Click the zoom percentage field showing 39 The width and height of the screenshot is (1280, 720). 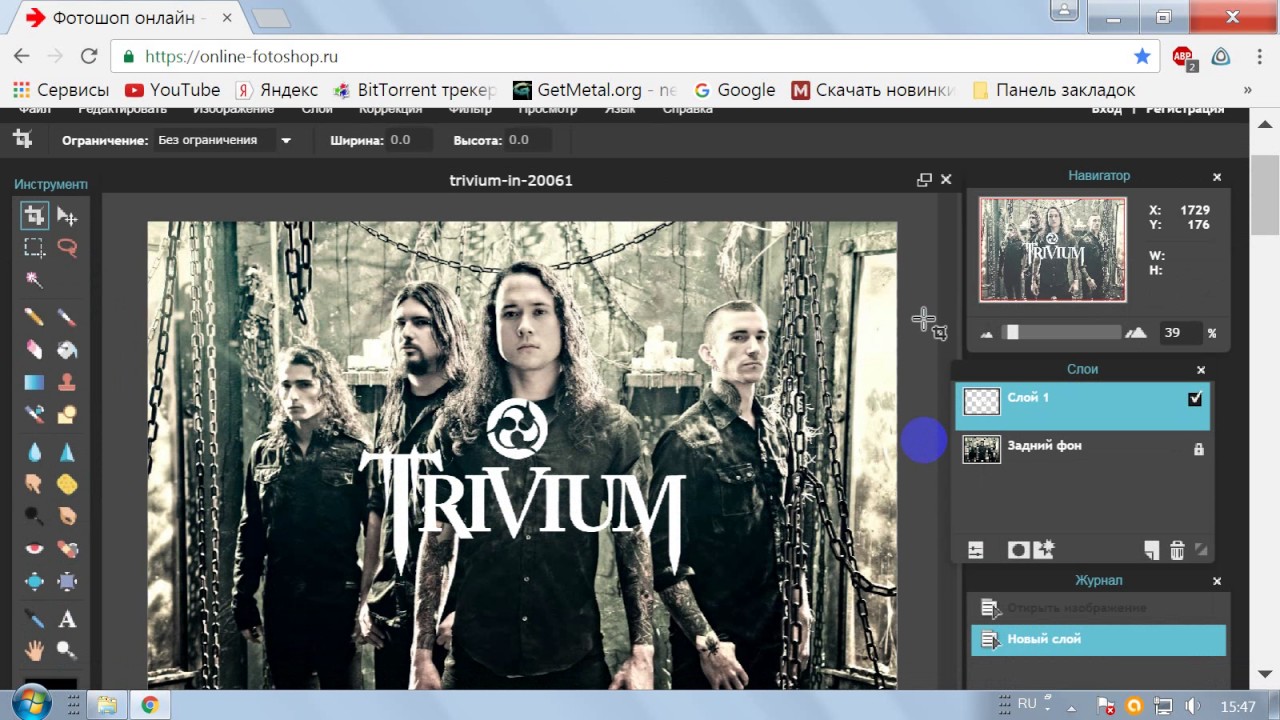tap(1180, 333)
